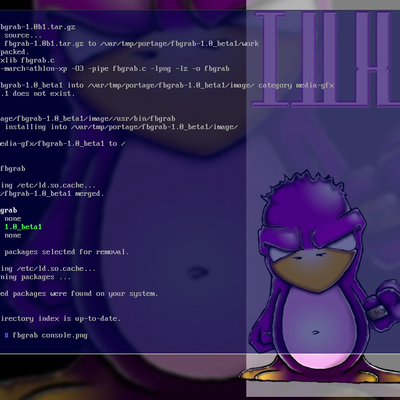The height and width of the screenshot is (400, 400).
Task: Click the 'ning packages ...' line
Action: [x=35, y=277]
